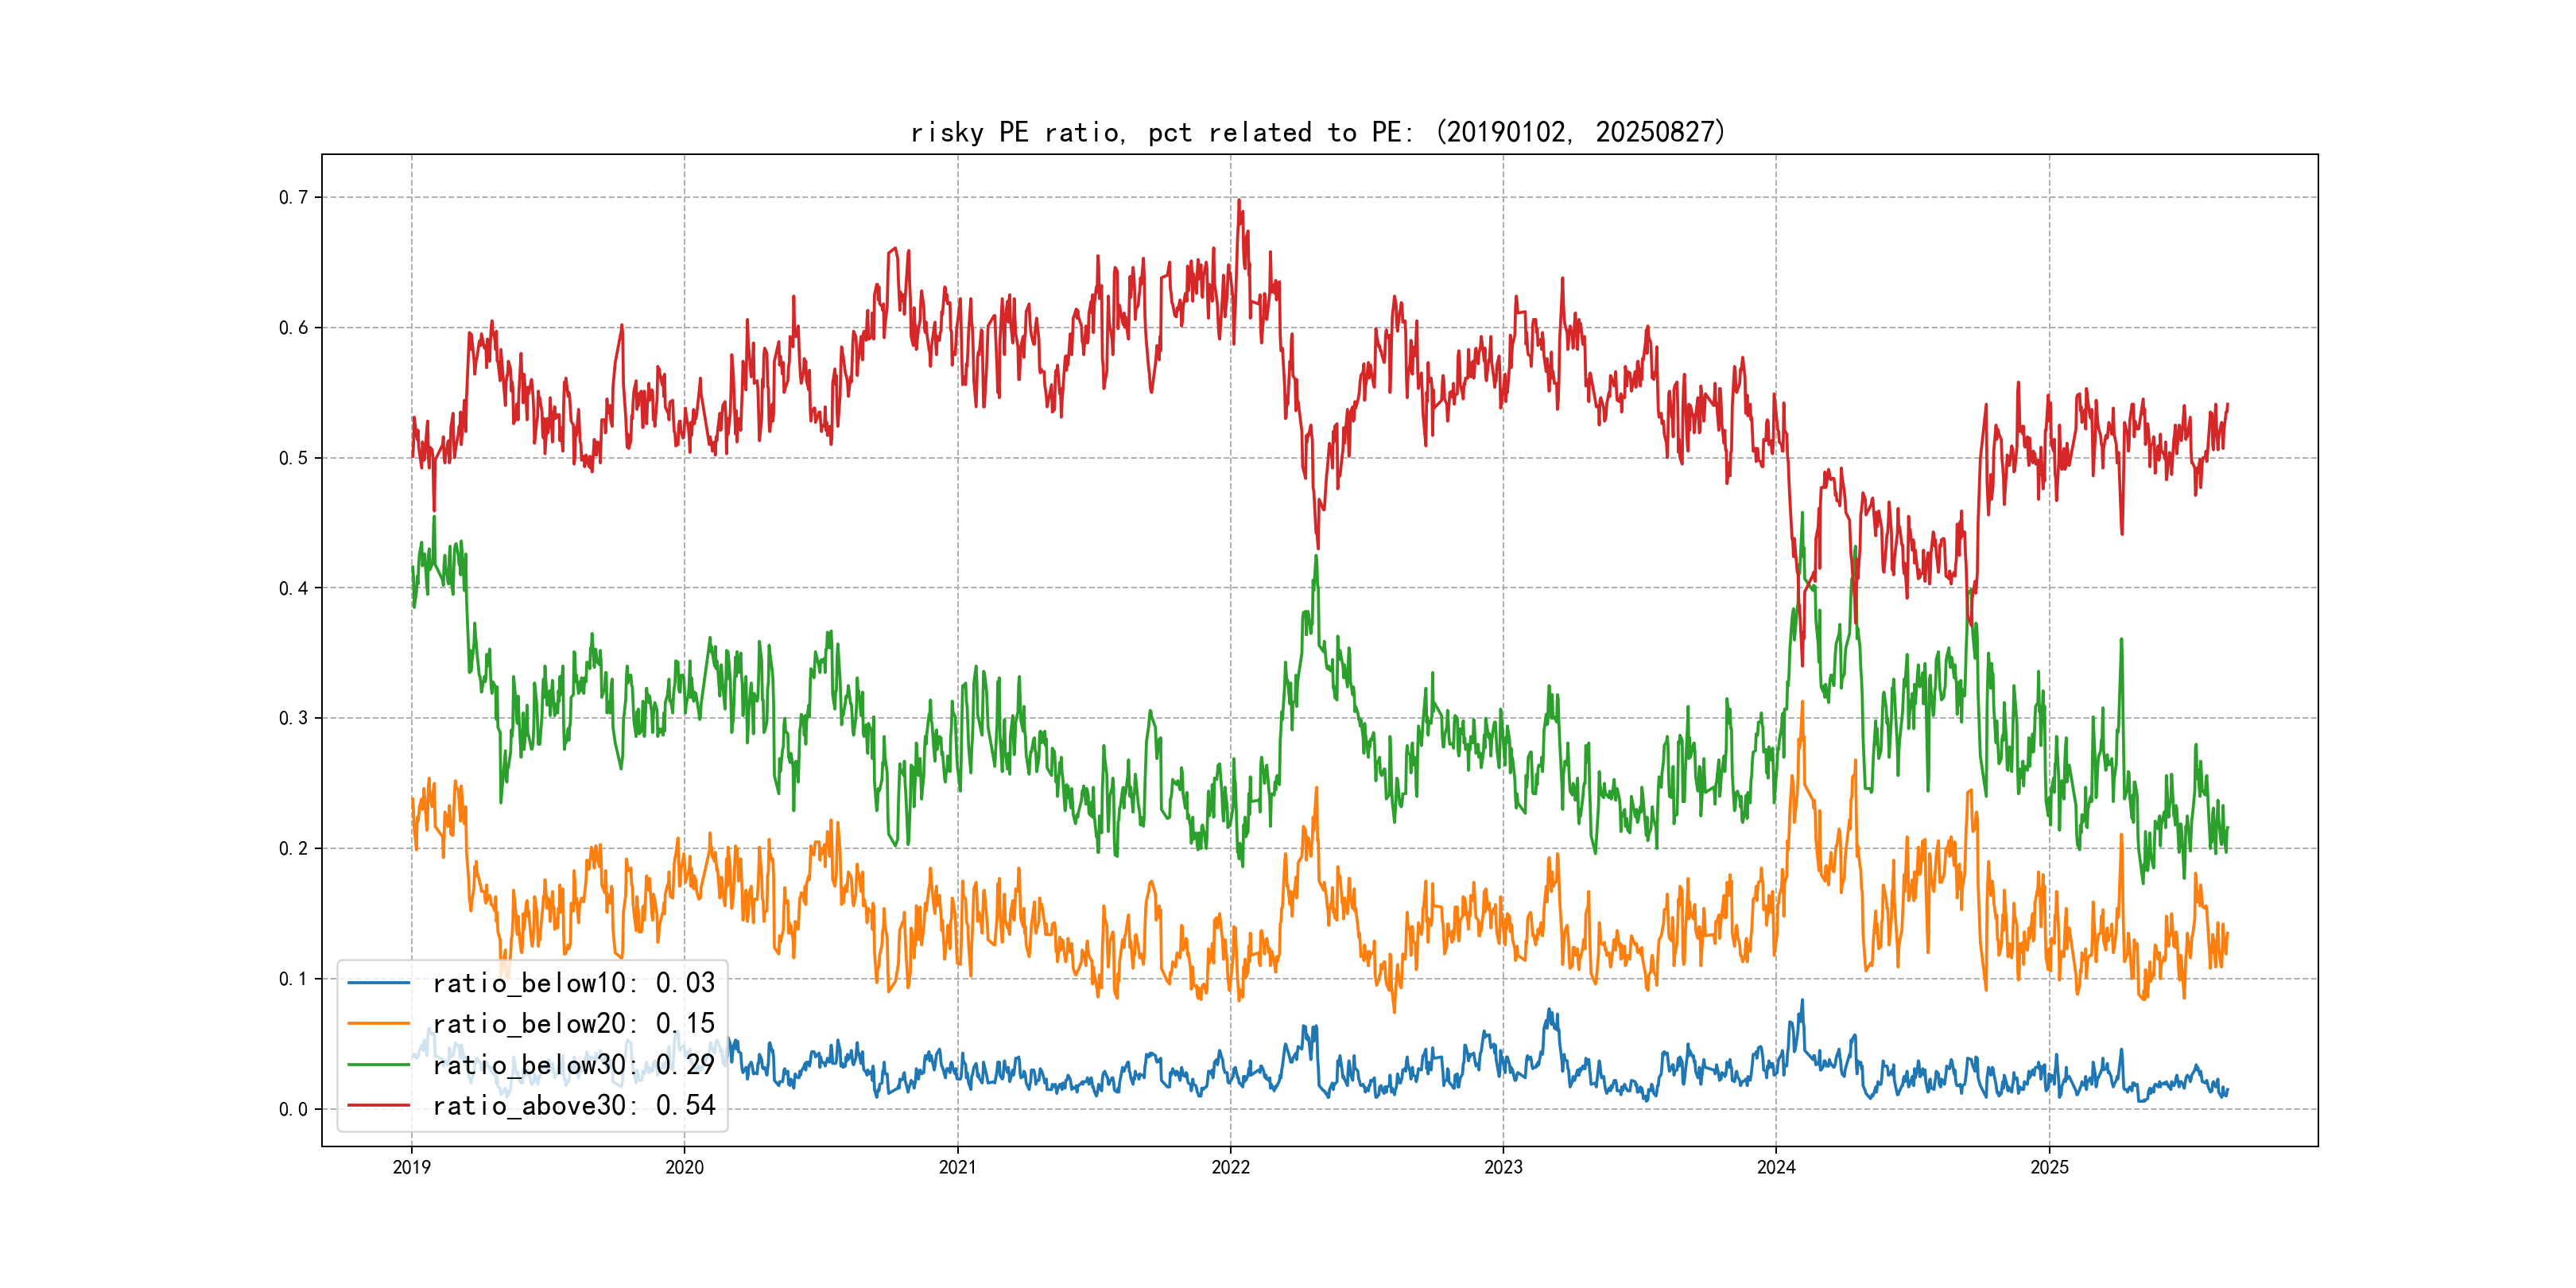Click the 0.7 y-axis tick label
Image resolution: width=2576 pixels, height=1288 pixels.
pos(293,197)
